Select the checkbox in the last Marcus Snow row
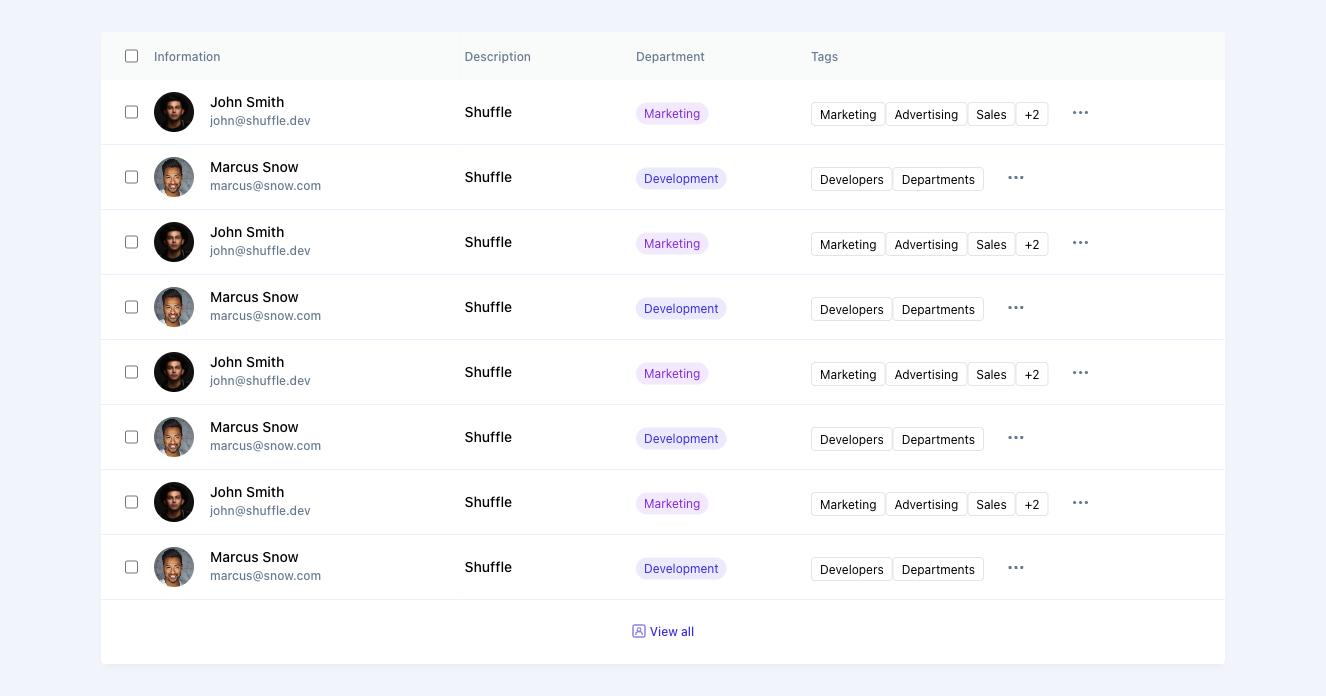 click(131, 567)
